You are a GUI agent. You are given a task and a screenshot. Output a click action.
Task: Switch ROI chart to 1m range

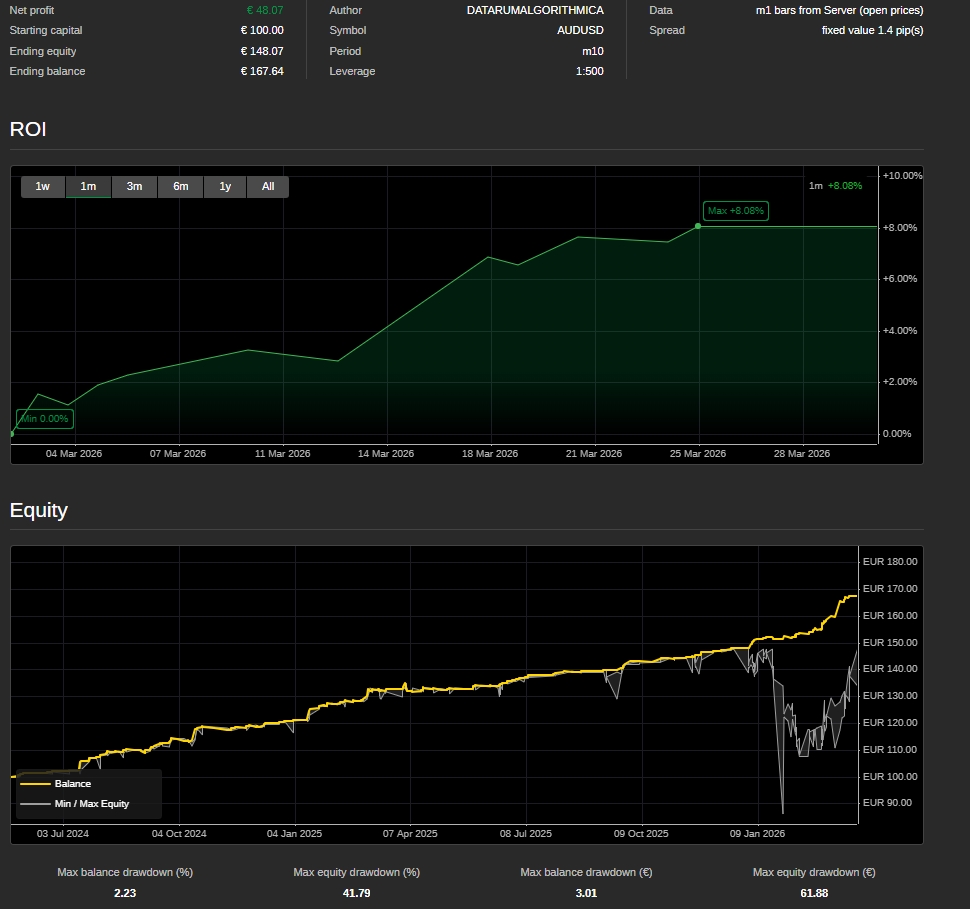(x=88, y=187)
